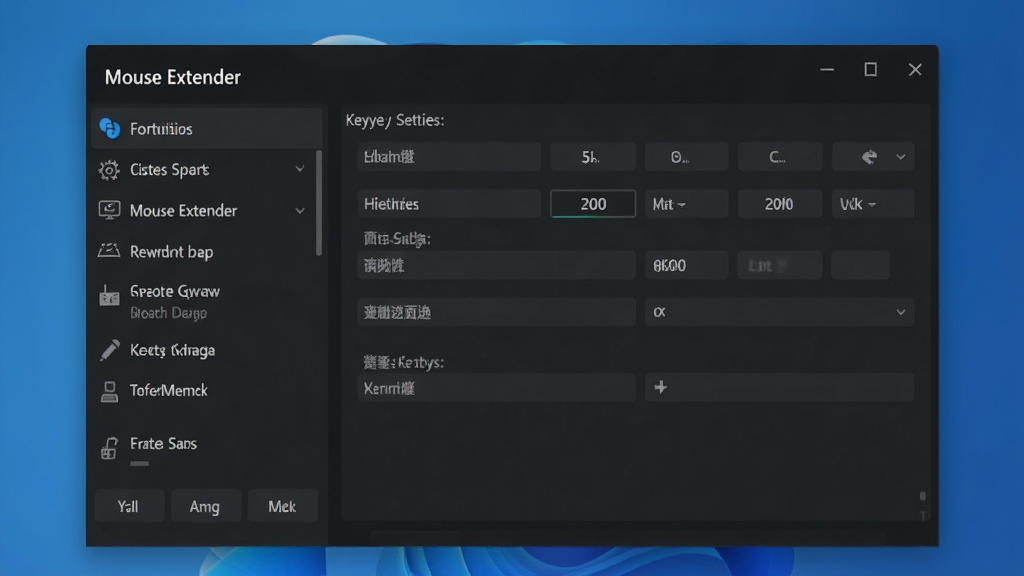Click the lock icon beside Frate Sans
The image size is (1024, 576).
coord(109,448)
